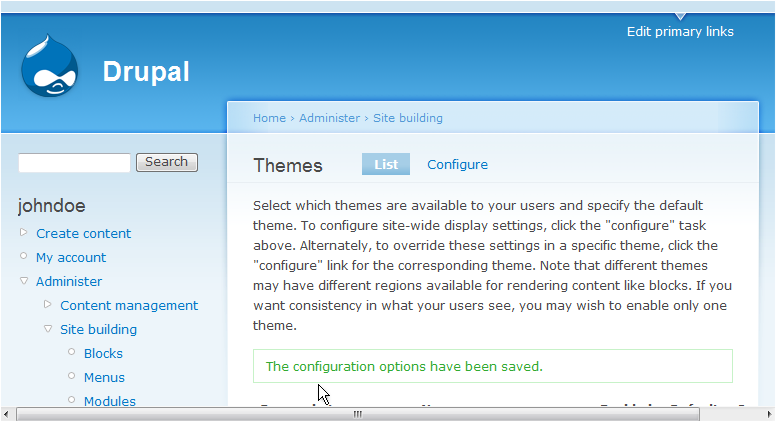Open the Modules admin page
This screenshot has height=422, width=776.
pos(109,401)
